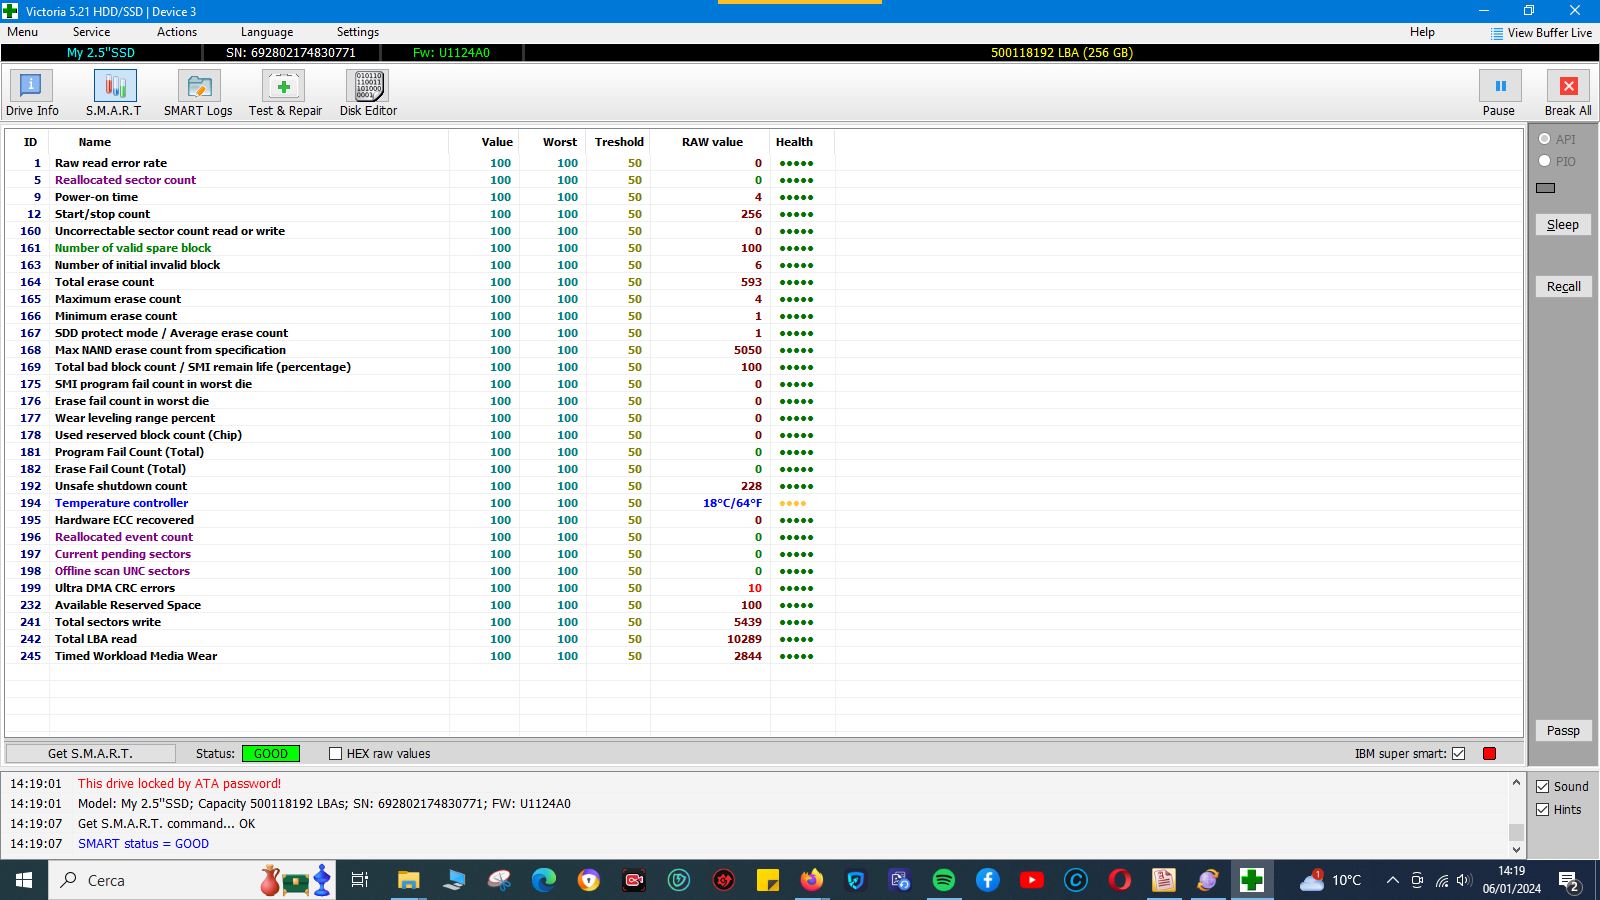1600x900 pixels.
Task: Open the Settings menu
Action: 358,32
